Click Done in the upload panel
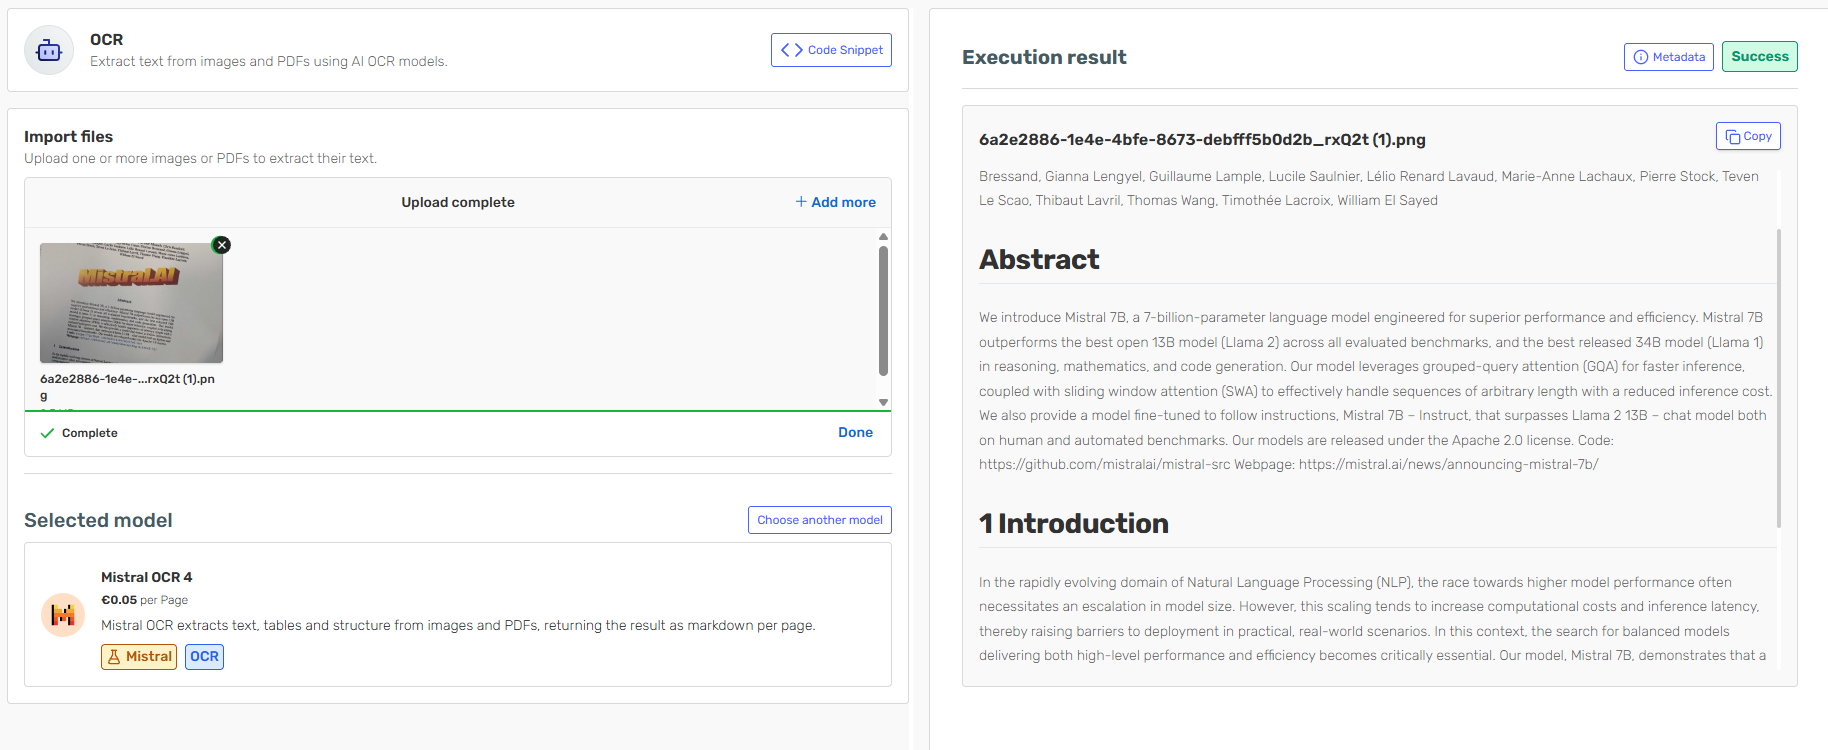This screenshot has width=1828, height=750. coord(855,432)
